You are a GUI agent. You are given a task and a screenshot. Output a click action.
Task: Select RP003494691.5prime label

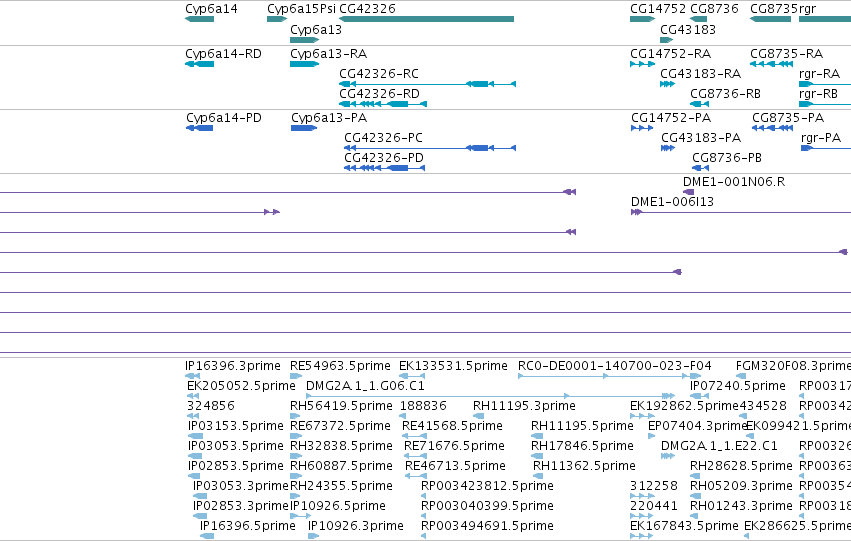(487, 526)
